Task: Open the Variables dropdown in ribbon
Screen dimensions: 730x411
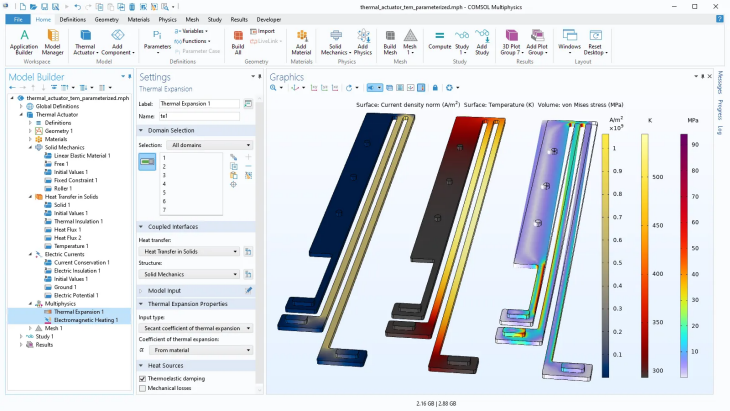Action: 191,31
